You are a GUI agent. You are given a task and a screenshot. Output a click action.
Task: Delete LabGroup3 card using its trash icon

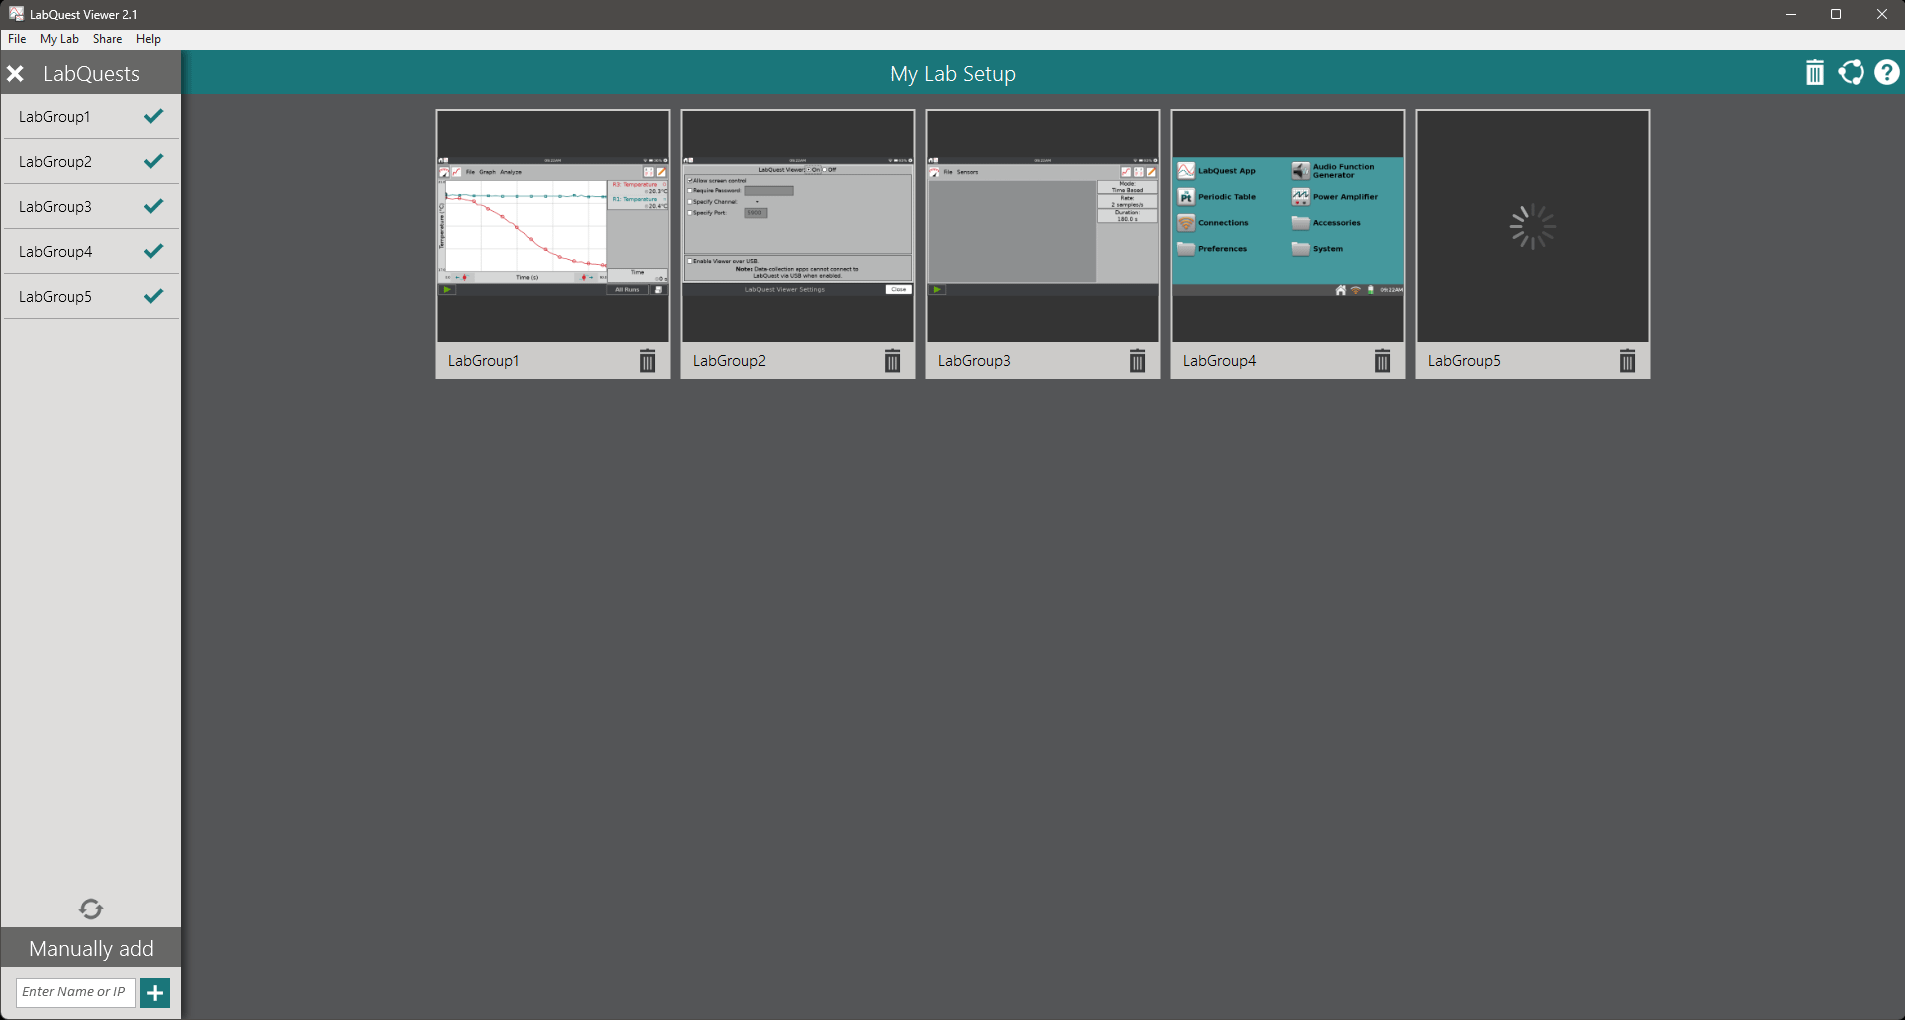tap(1137, 361)
